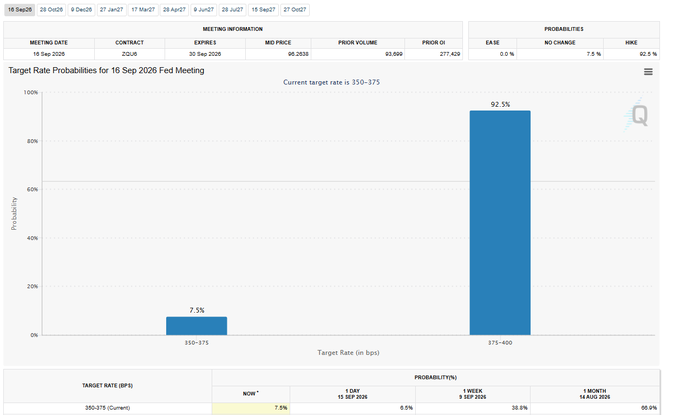Click the '1 MONTH 14 AUG 2026' column header

point(595,394)
